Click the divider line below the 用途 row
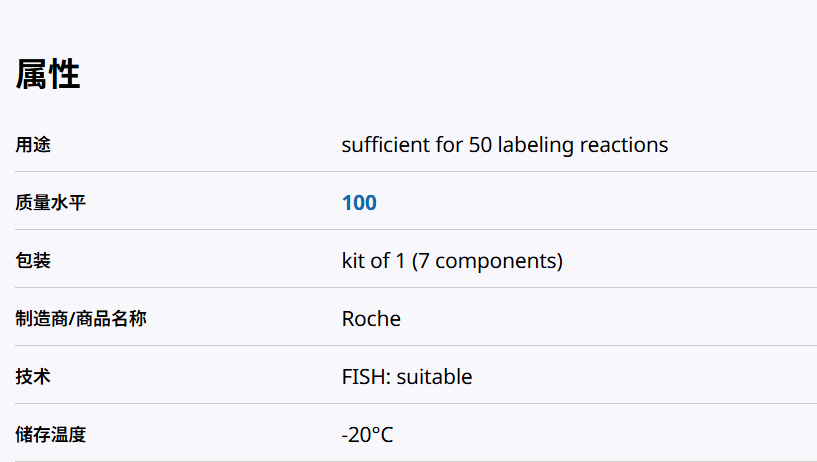The height and width of the screenshot is (462, 817). pyautogui.click(x=408, y=172)
